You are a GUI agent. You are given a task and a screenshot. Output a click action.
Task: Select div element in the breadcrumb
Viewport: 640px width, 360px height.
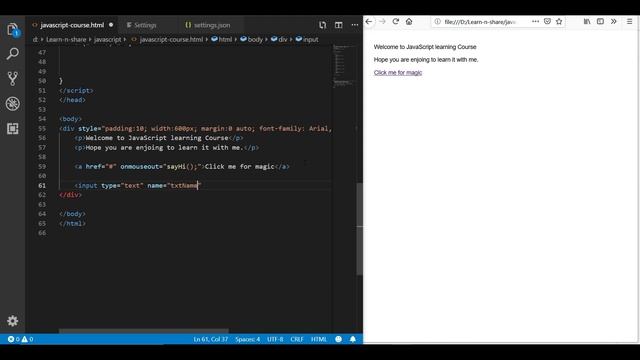(282, 40)
